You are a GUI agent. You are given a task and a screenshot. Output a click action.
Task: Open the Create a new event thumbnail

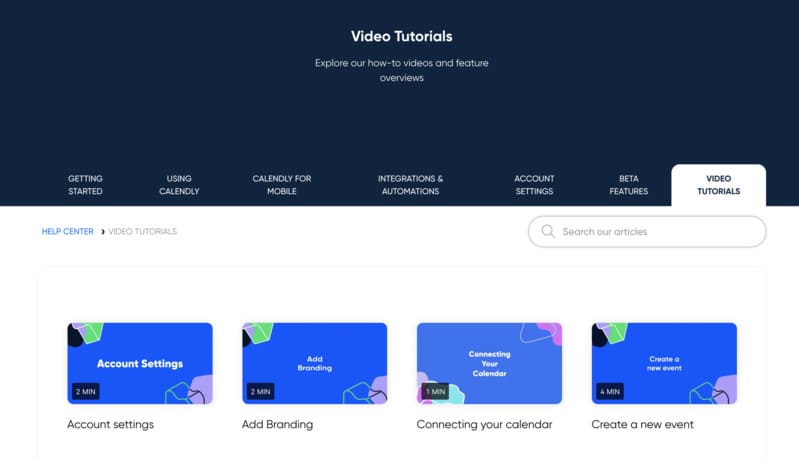click(664, 363)
